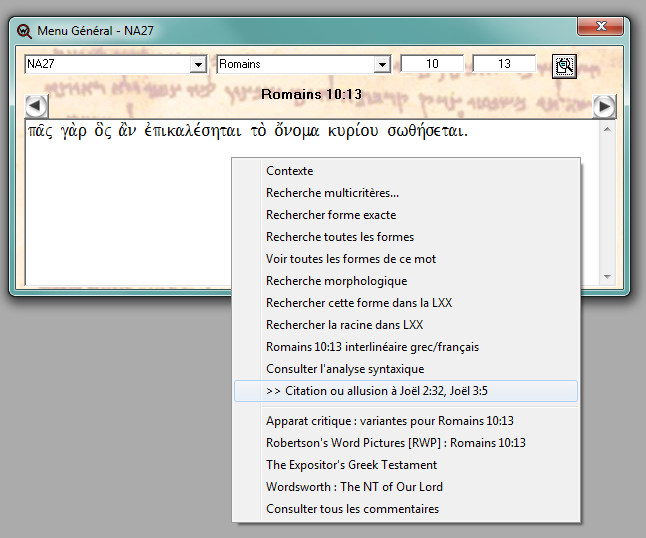This screenshot has height=538, width=646.
Task: Select The Expositor's Greek Testament
Action: tap(406, 465)
